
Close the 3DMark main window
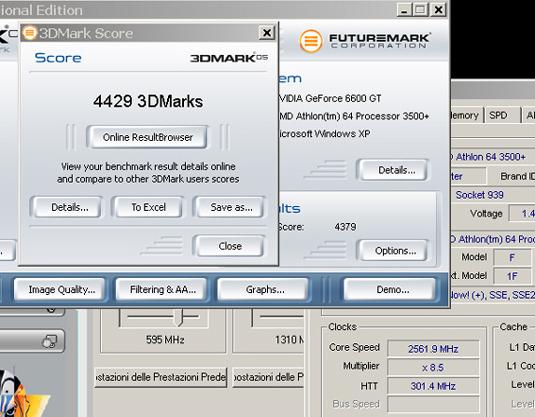438,10
